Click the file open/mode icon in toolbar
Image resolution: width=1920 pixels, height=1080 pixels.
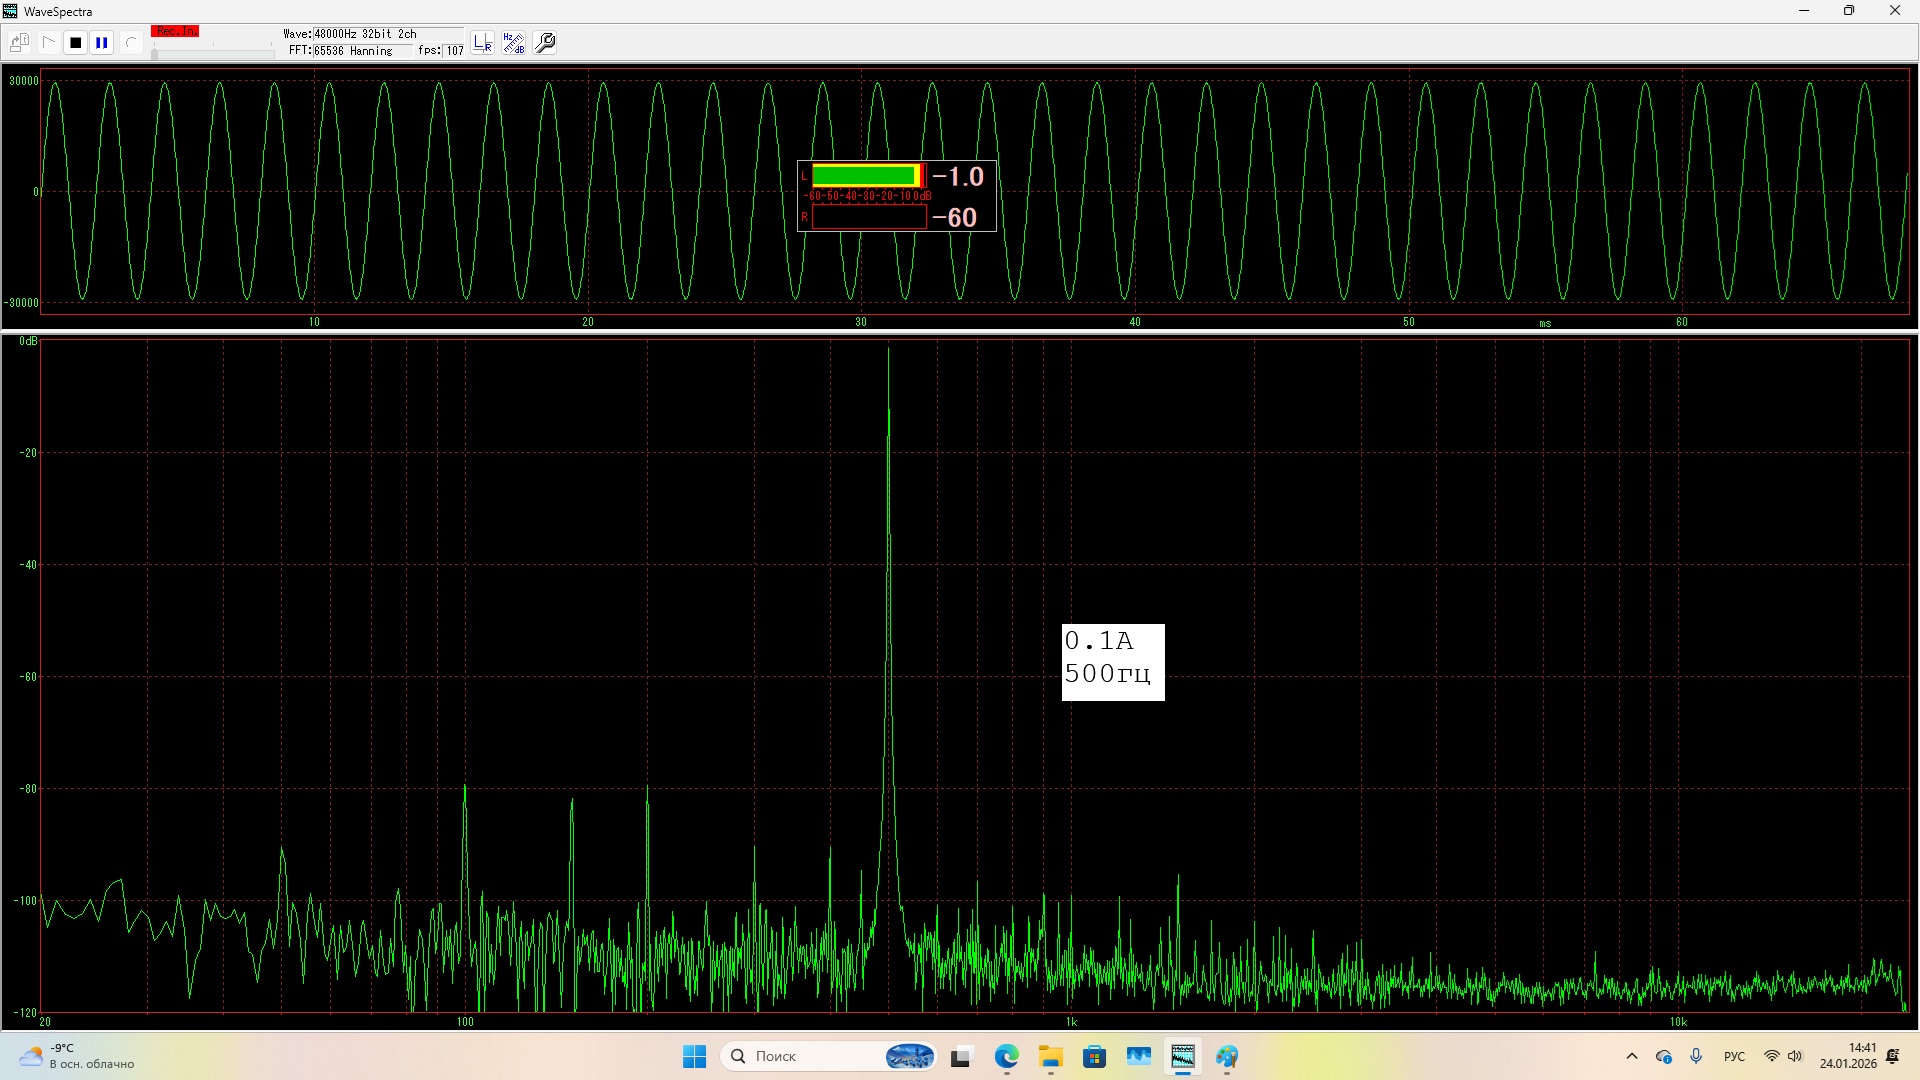coord(19,43)
